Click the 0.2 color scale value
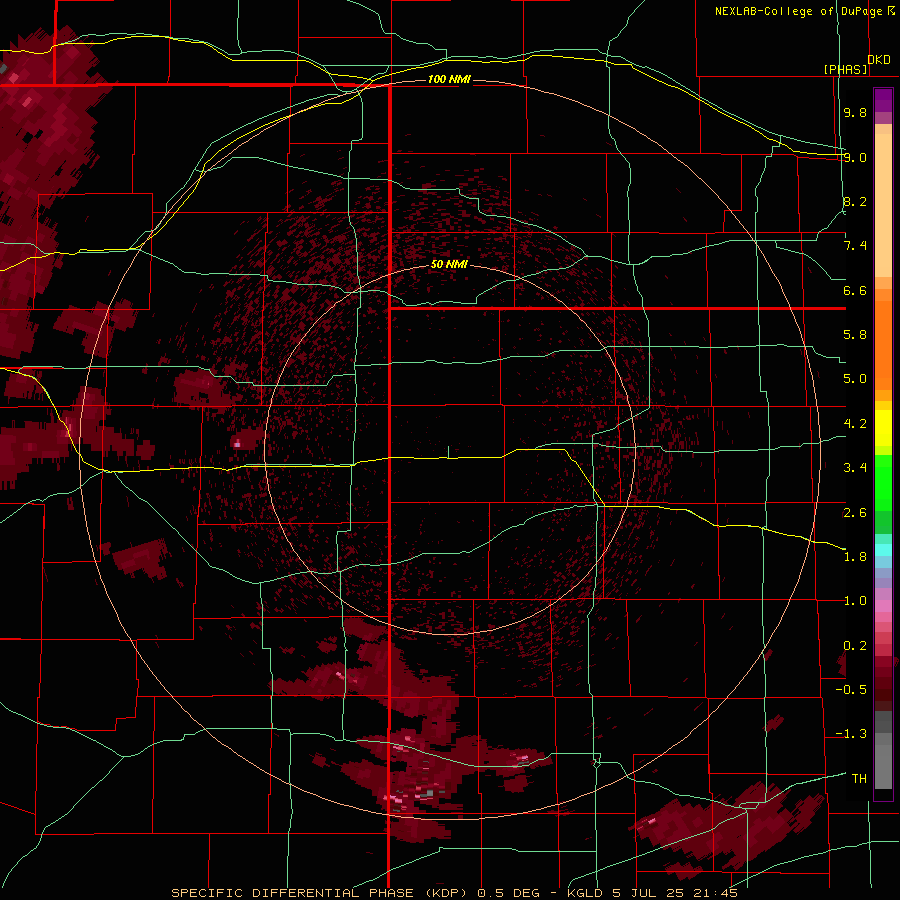Image resolution: width=900 pixels, height=900 pixels. [x=855, y=646]
